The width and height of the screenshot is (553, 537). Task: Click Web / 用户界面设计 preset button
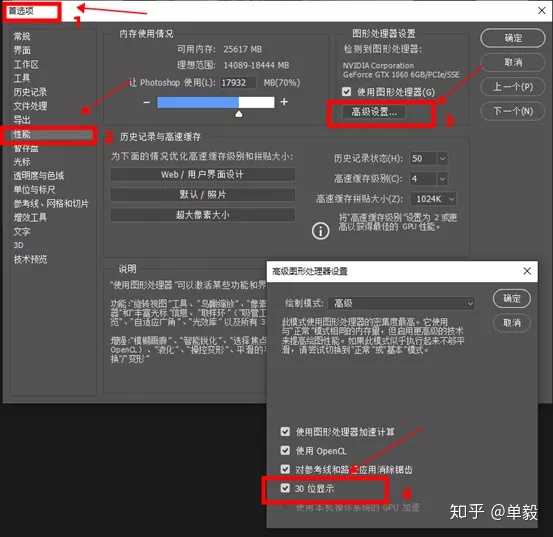tap(202, 174)
